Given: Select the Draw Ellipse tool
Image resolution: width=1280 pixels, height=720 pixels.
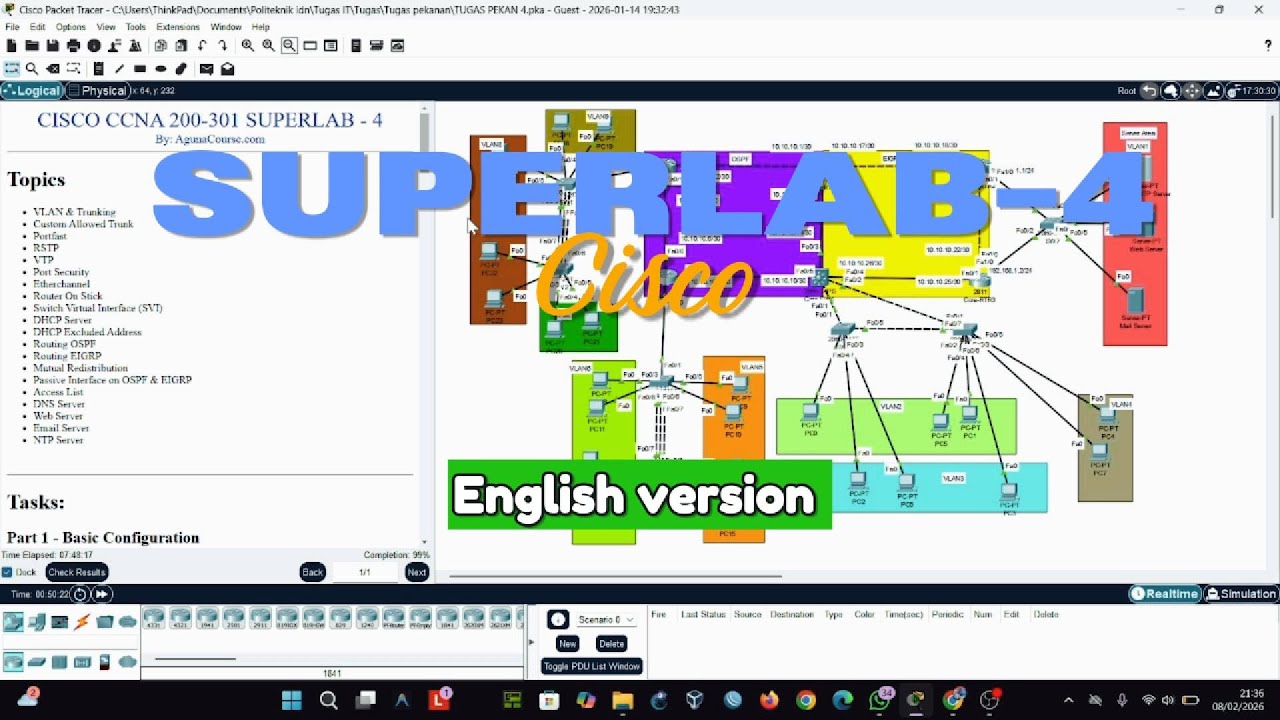Looking at the screenshot, I should (160, 69).
